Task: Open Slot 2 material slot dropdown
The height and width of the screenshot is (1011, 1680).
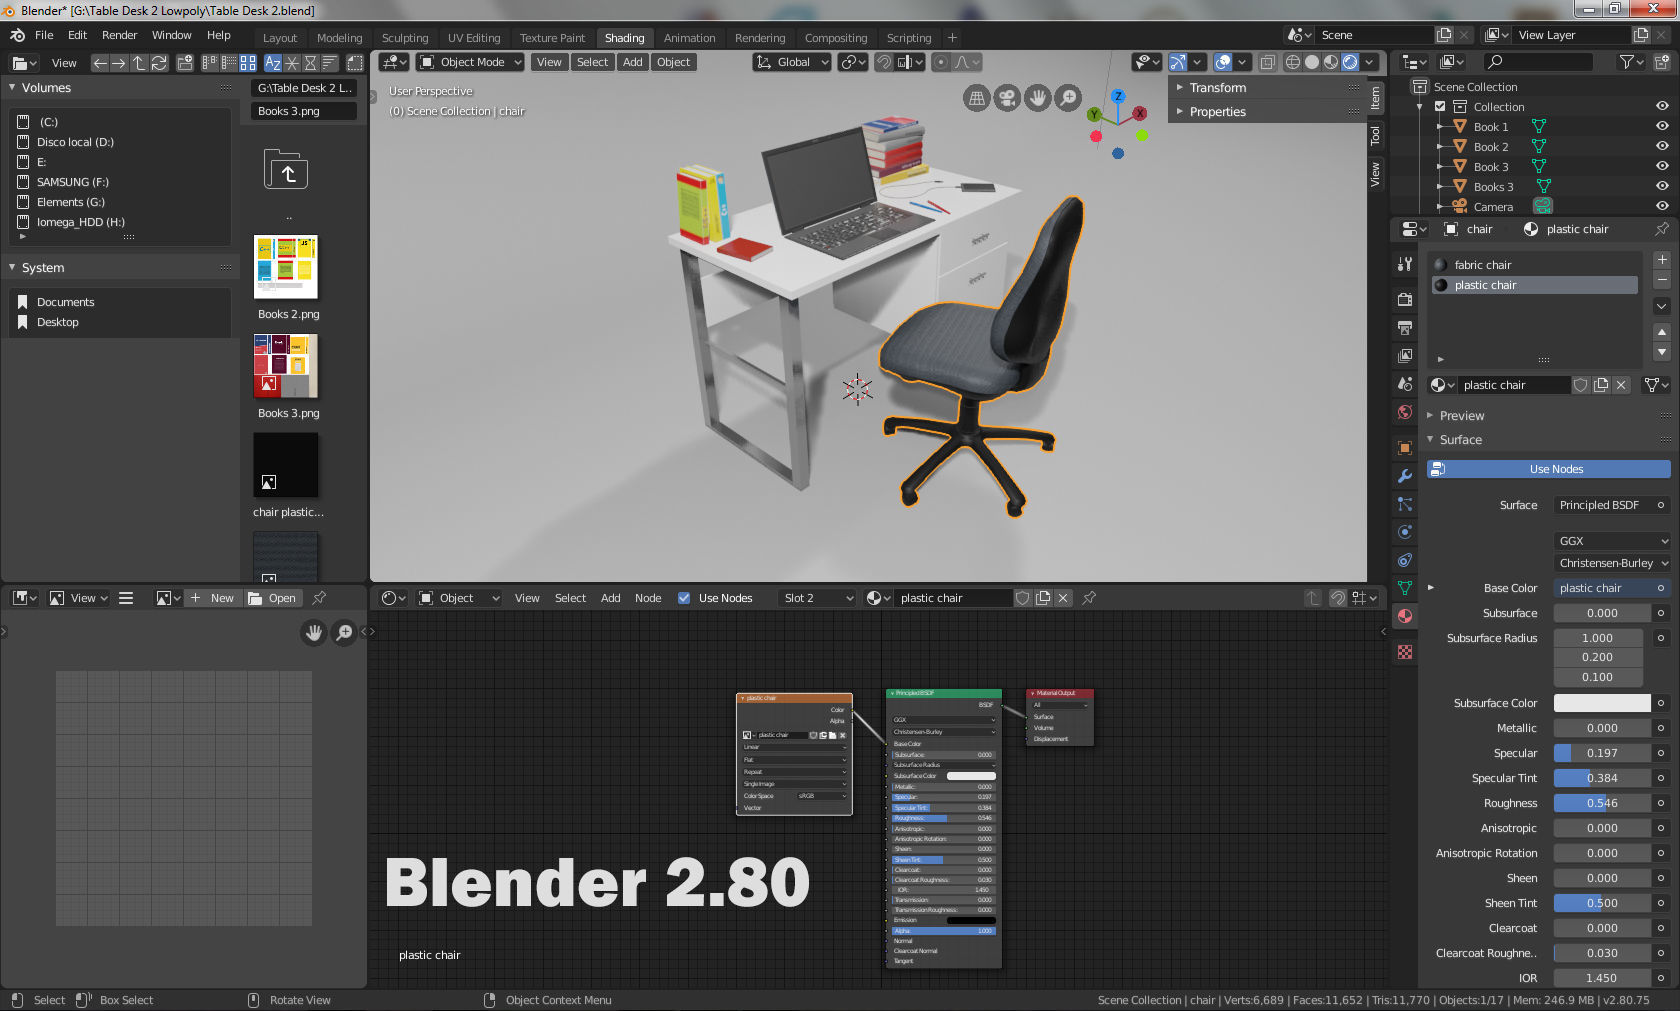Action: pos(817,598)
